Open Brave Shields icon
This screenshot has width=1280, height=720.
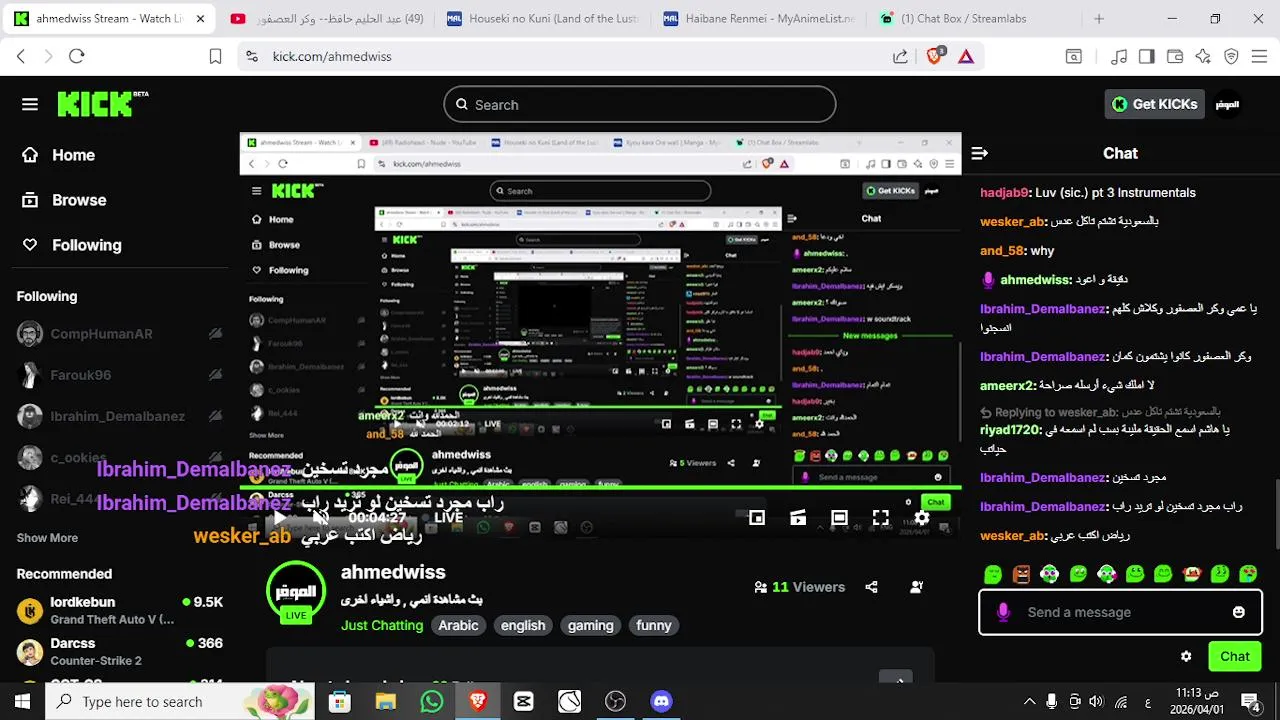935,57
